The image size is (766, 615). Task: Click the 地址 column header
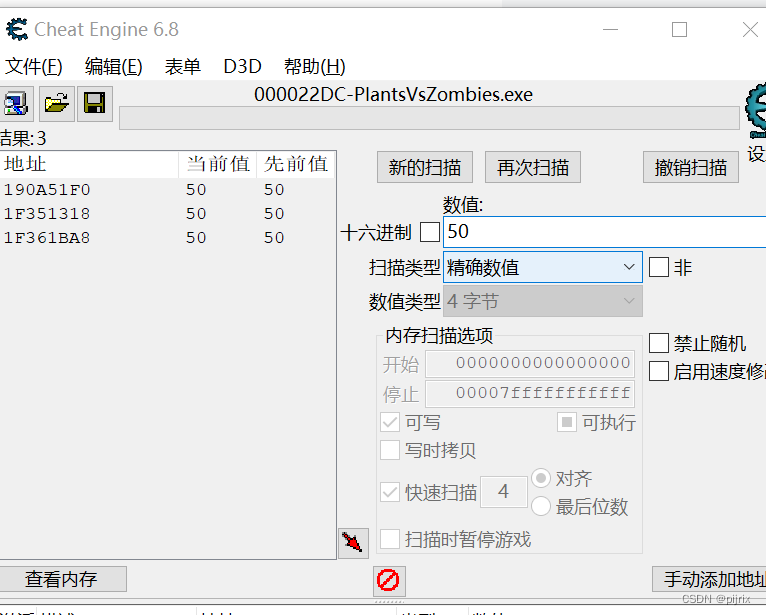click(89, 164)
